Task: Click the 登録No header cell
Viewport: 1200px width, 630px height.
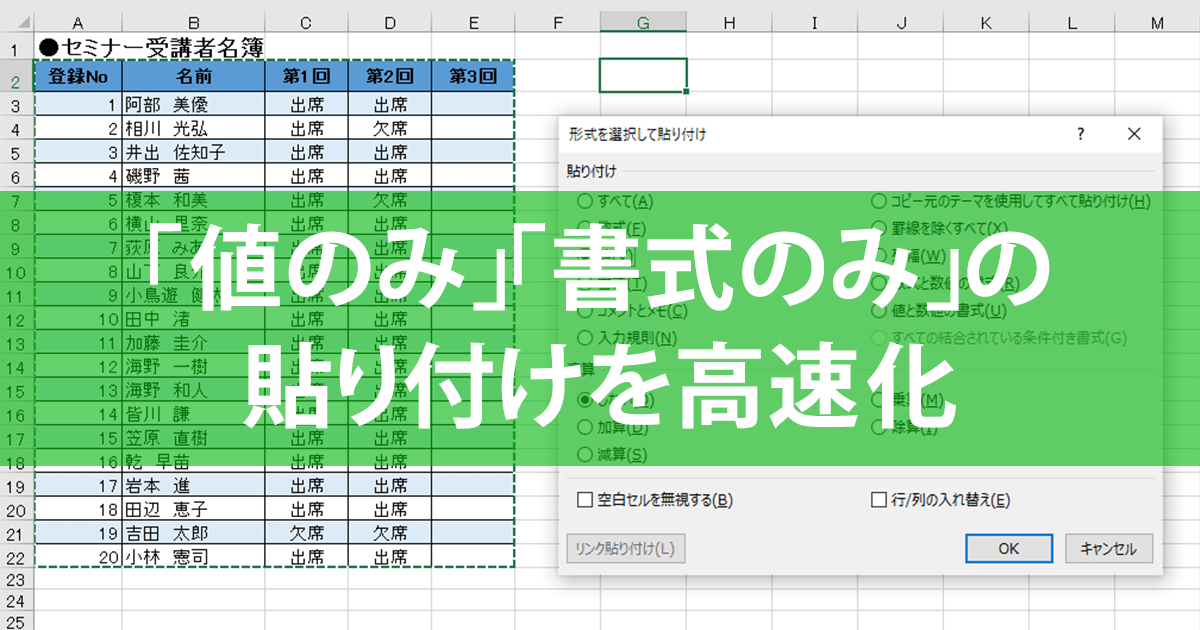Action: [x=78, y=76]
